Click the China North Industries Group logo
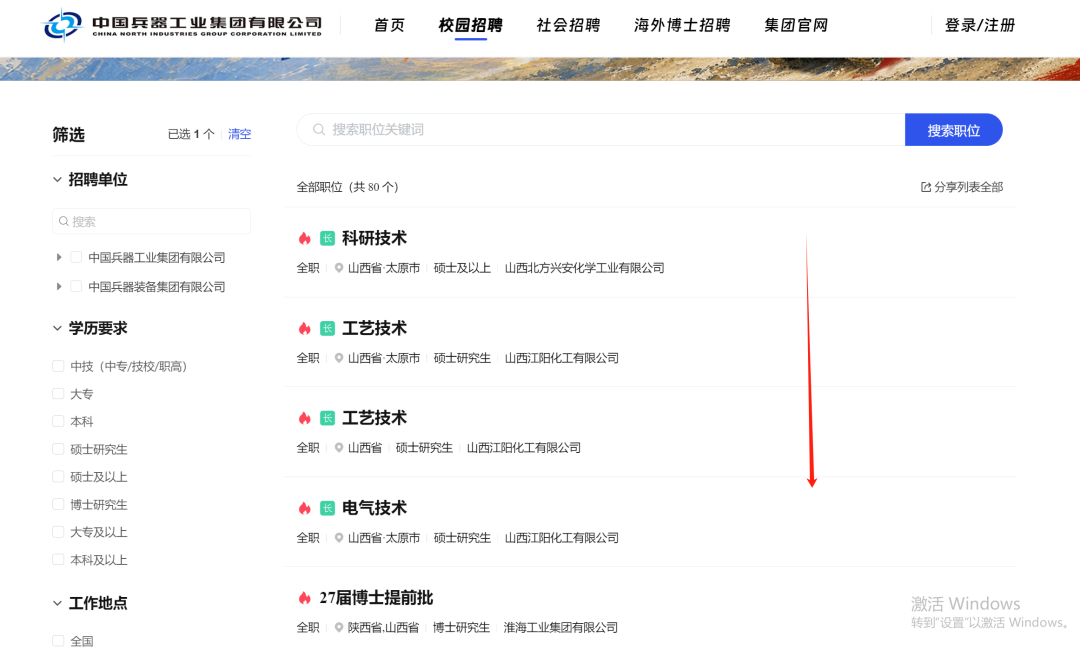The image size is (1080, 656). (x=182, y=25)
